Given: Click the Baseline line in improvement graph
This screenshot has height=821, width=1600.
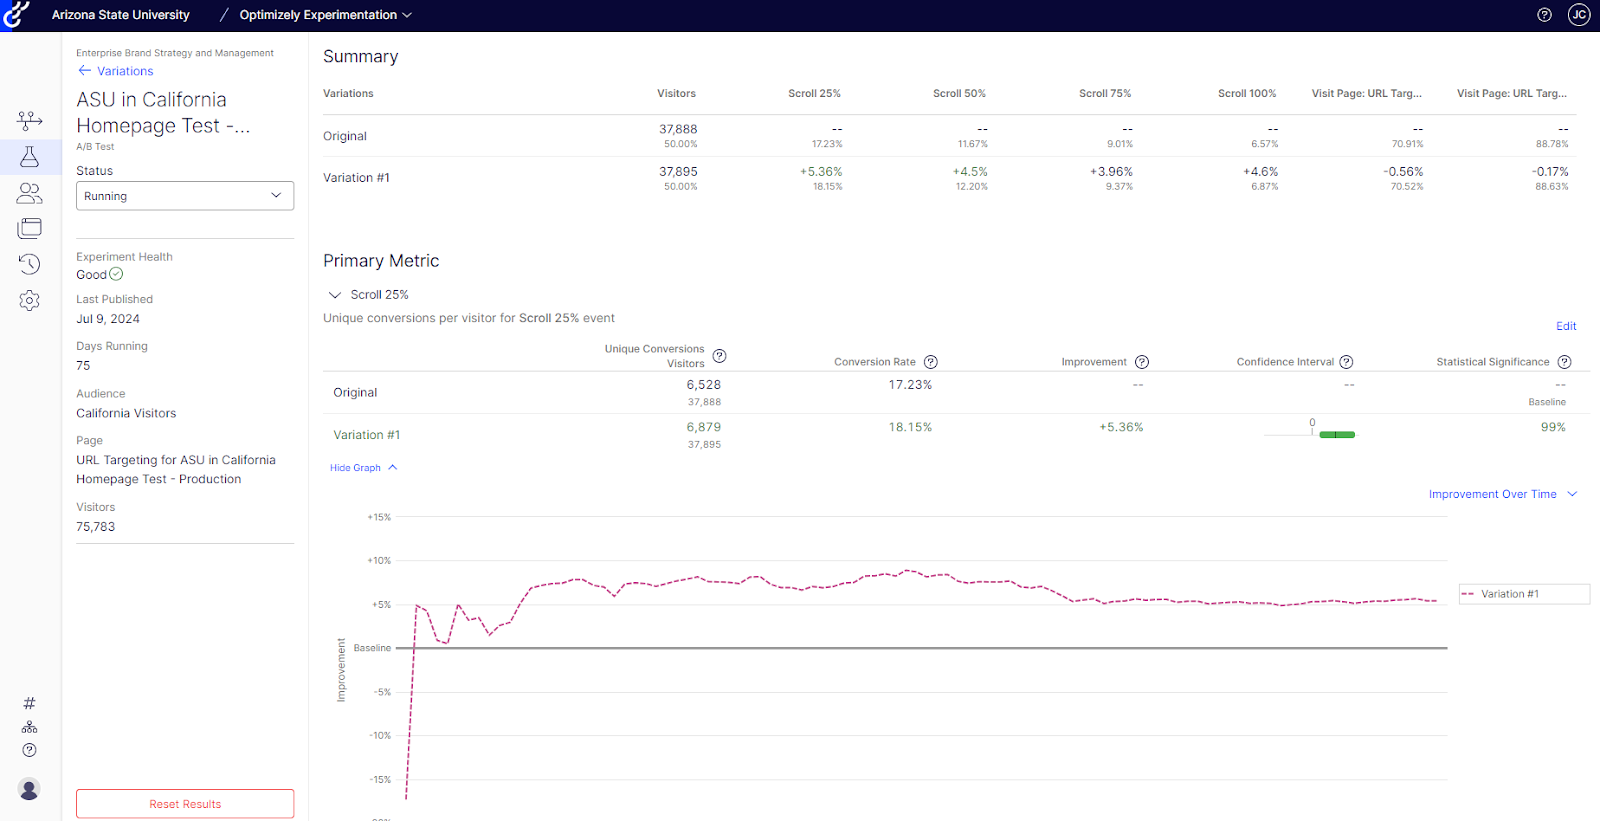Looking at the screenshot, I should point(922,648).
